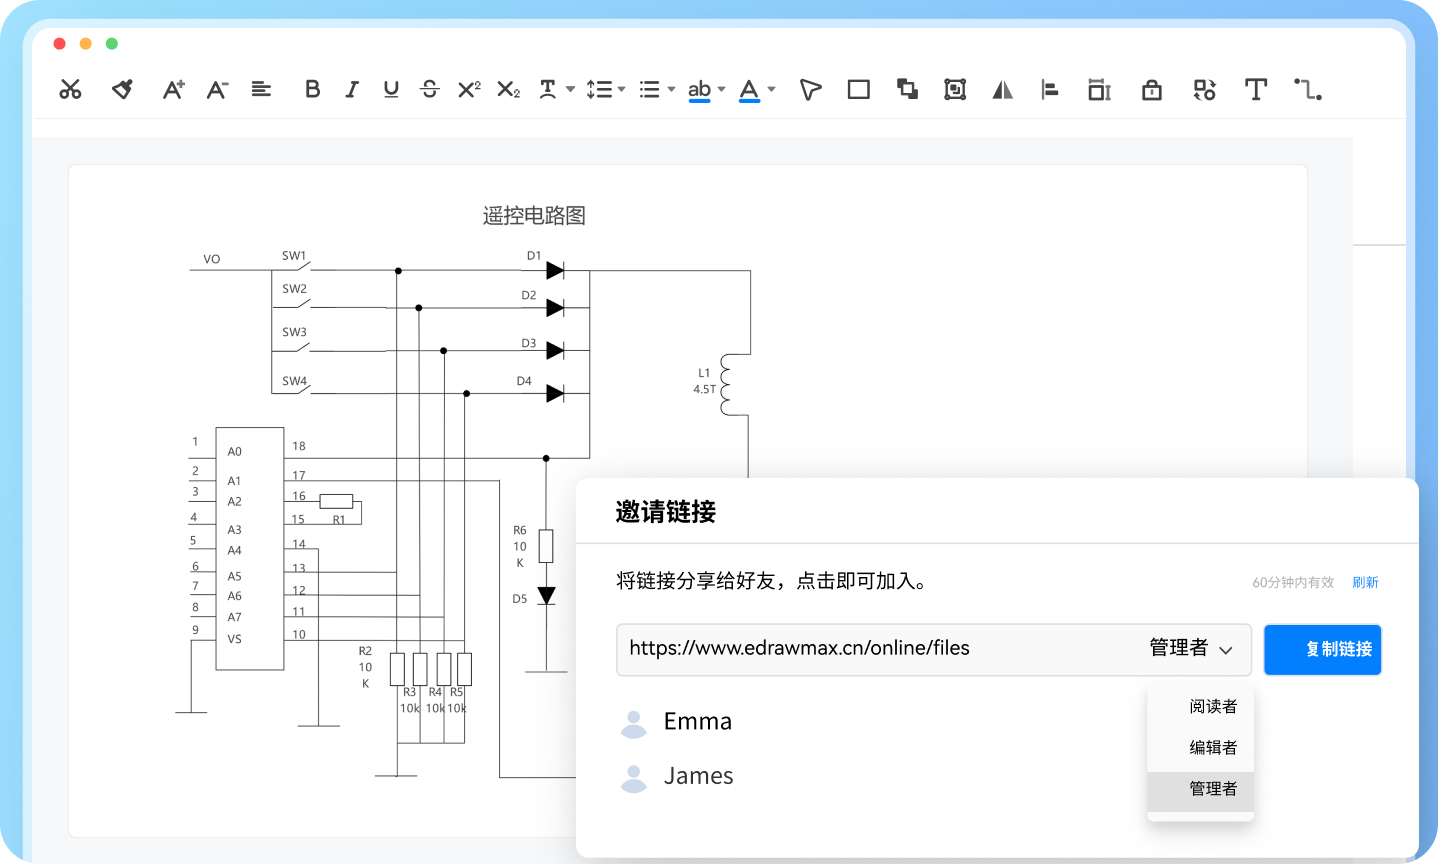Choose 阅读者 from permission menu
The width and height of the screenshot is (1438, 864).
(x=1212, y=707)
